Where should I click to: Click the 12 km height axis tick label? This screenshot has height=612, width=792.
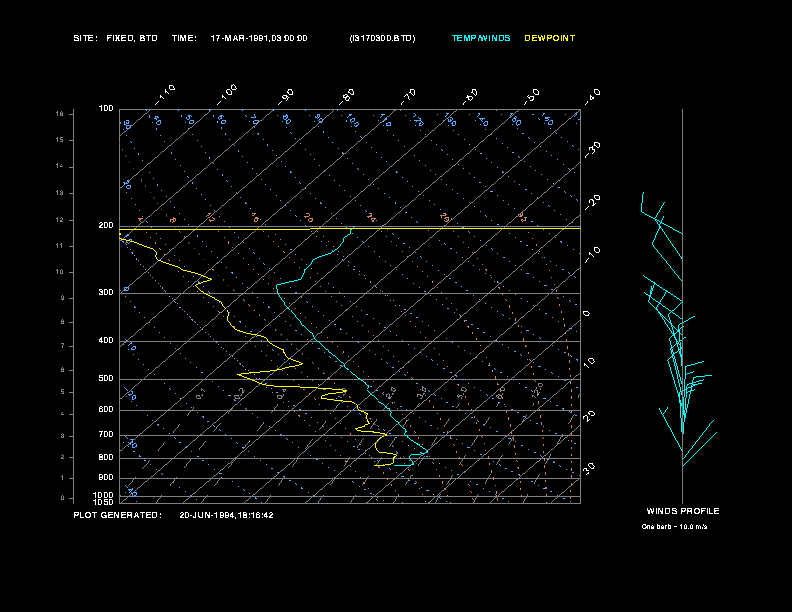(60, 220)
